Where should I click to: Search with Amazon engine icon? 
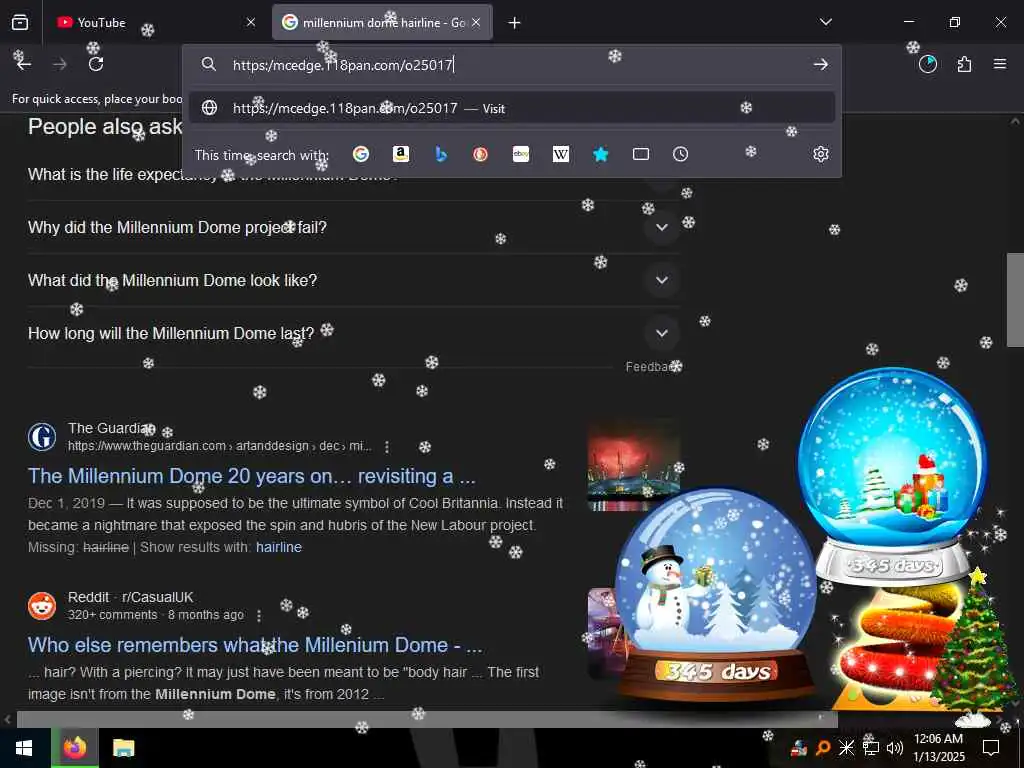(x=401, y=154)
